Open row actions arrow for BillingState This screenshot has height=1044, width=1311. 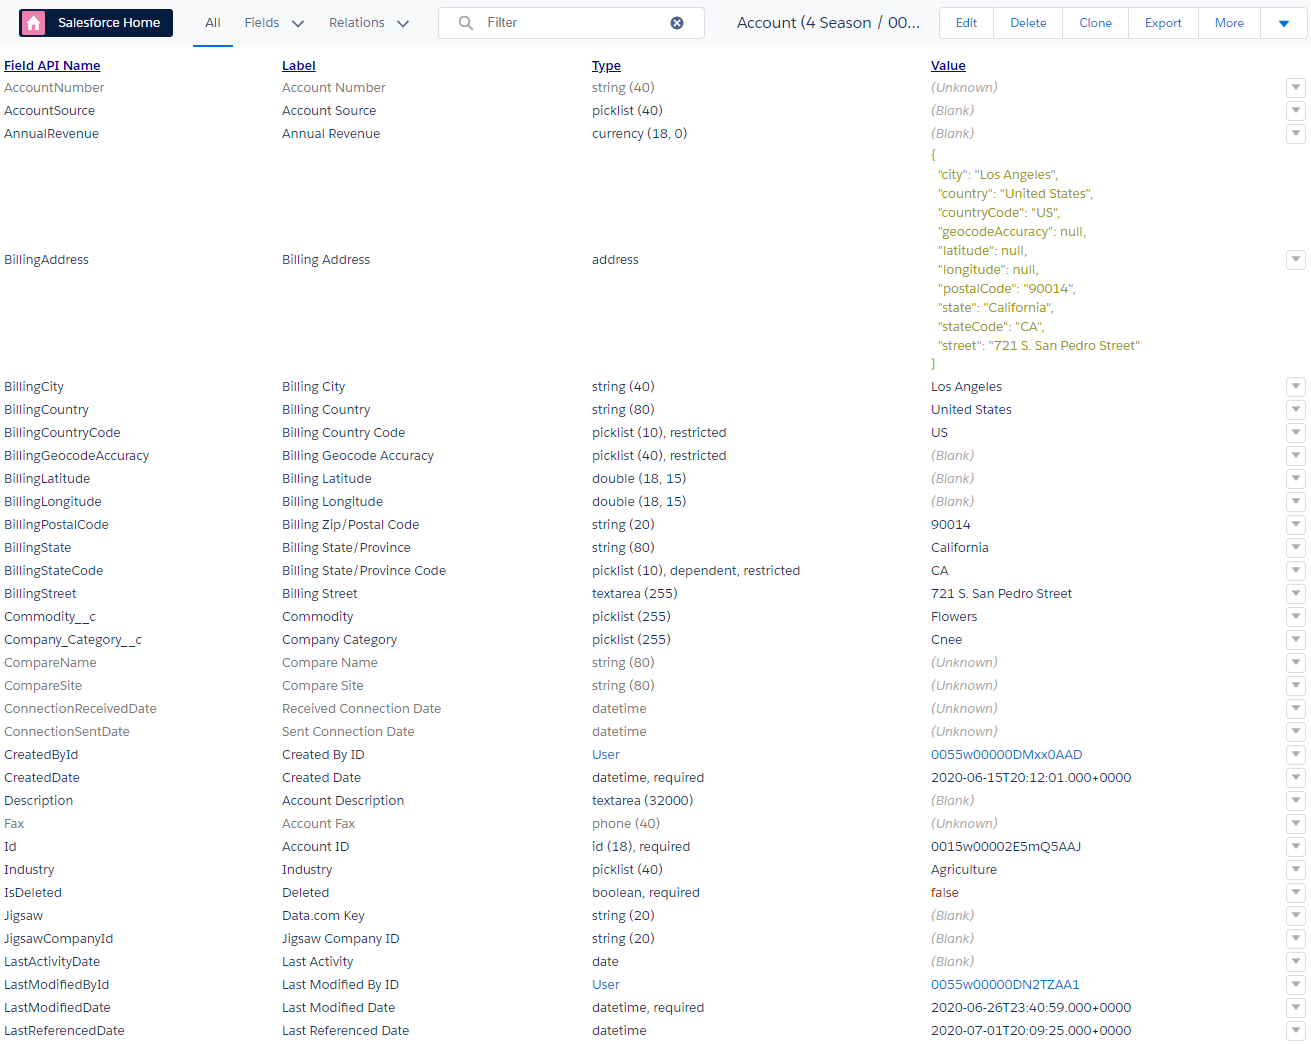pyautogui.click(x=1296, y=548)
